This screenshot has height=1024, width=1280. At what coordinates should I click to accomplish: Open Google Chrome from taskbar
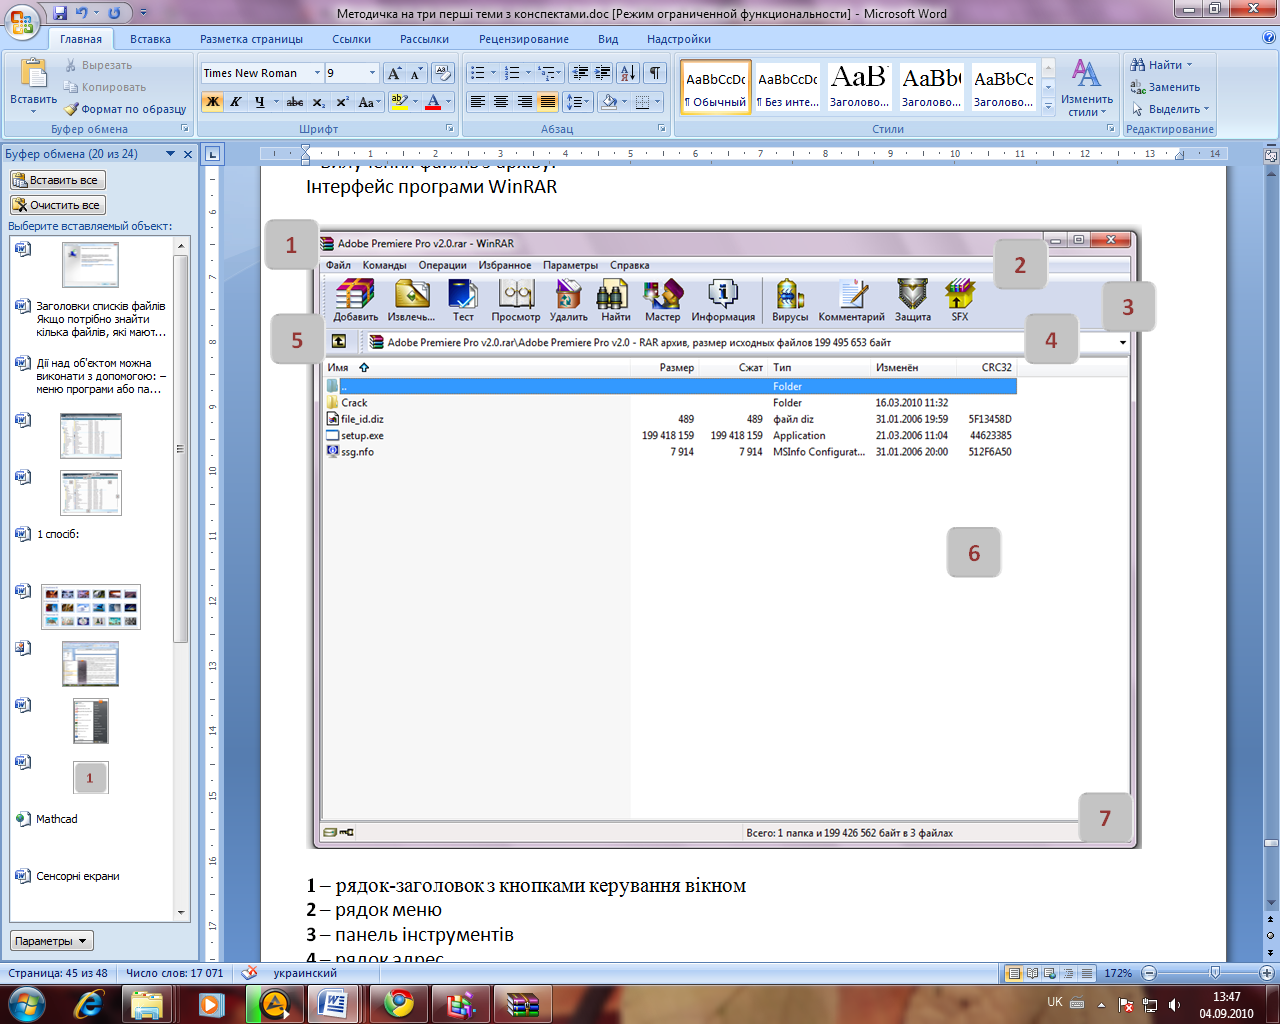coord(399,1003)
